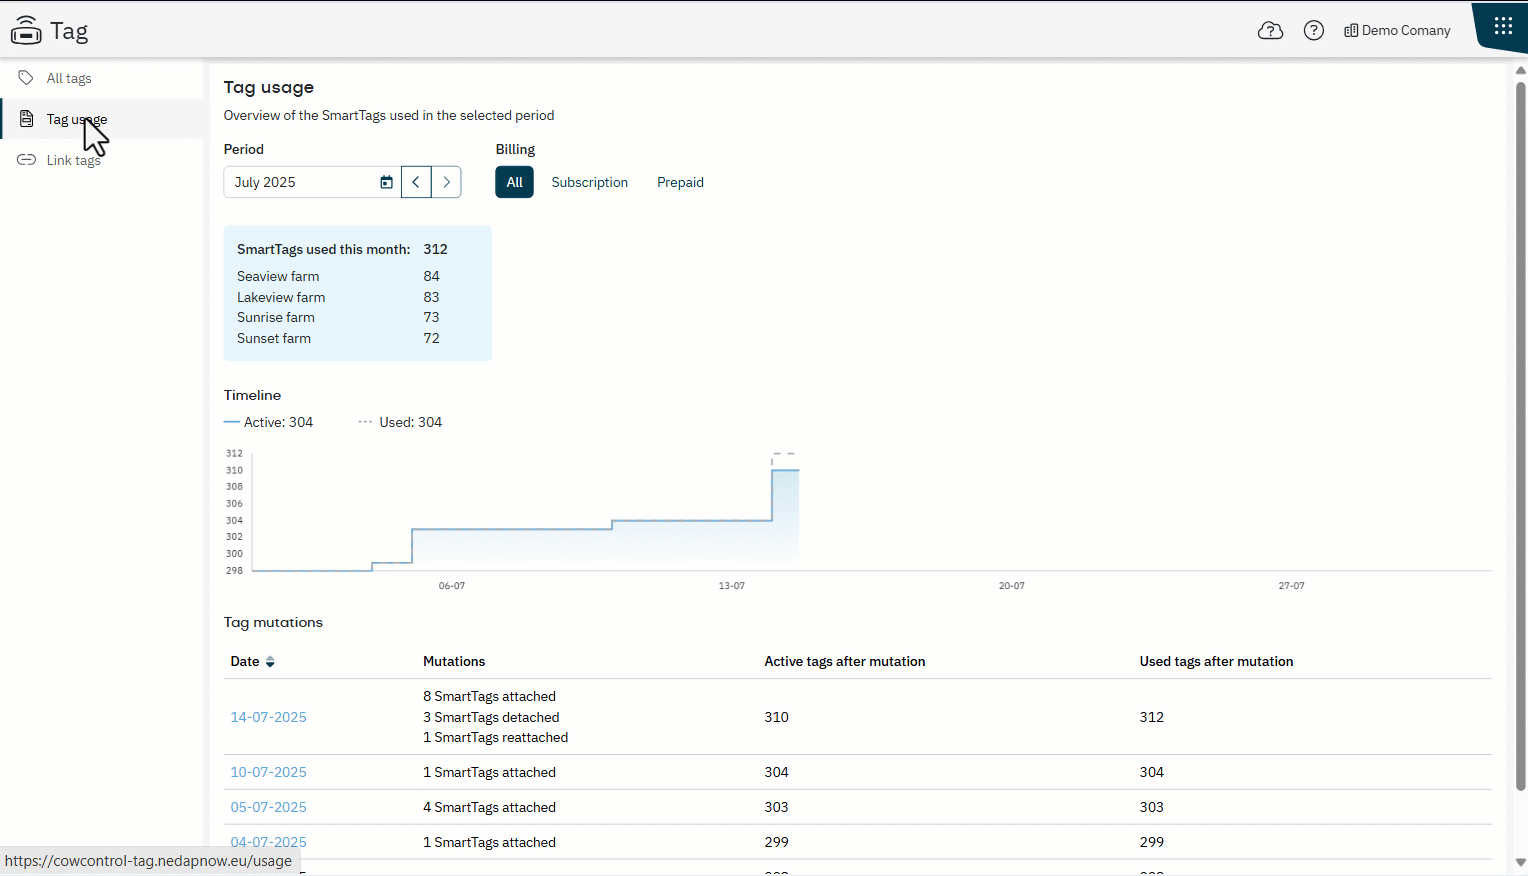Toggle the Active: 304 legend entry

pyautogui.click(x=268, y=422)
